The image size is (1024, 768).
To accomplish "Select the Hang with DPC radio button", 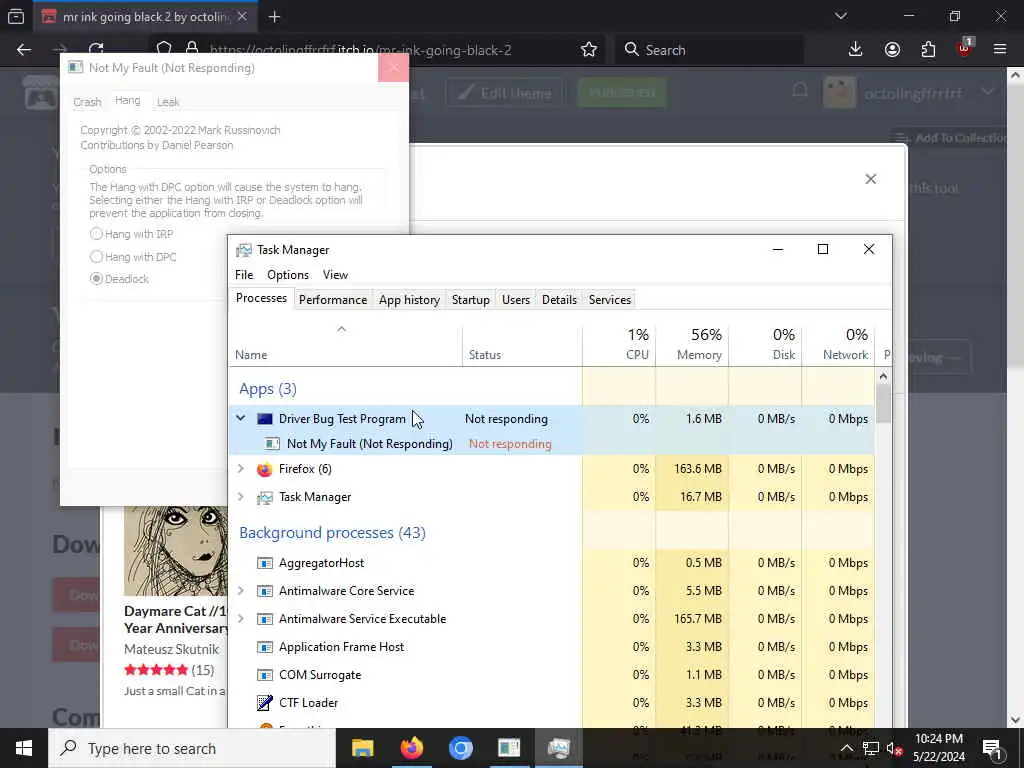I will click(97, 257).
